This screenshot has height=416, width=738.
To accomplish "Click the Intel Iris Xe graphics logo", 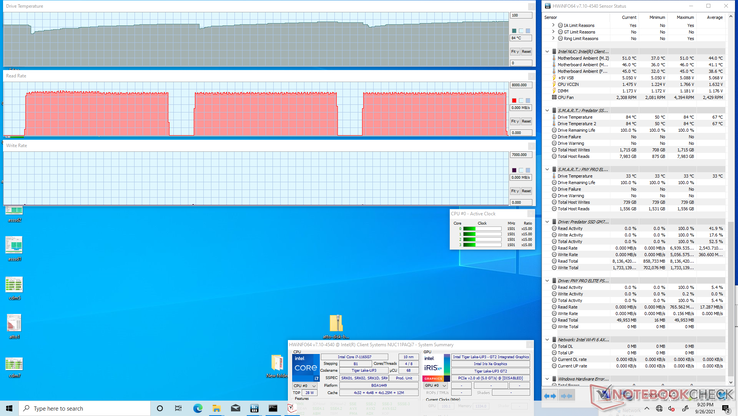I will coord(436,368).
